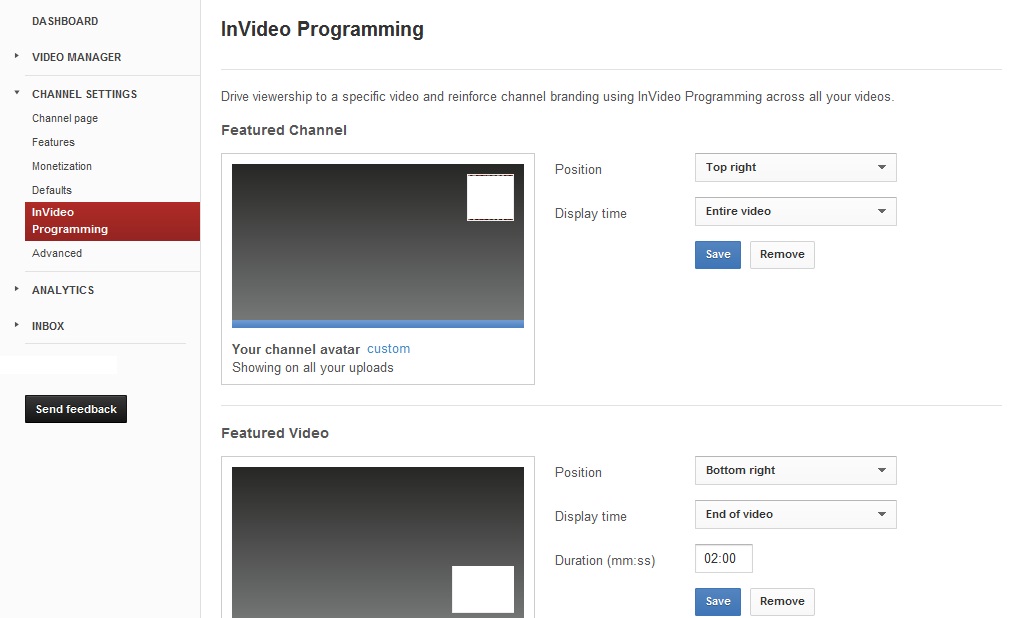Expand Inbox arrow
1016x618 pixels.
tap(16, 325)
